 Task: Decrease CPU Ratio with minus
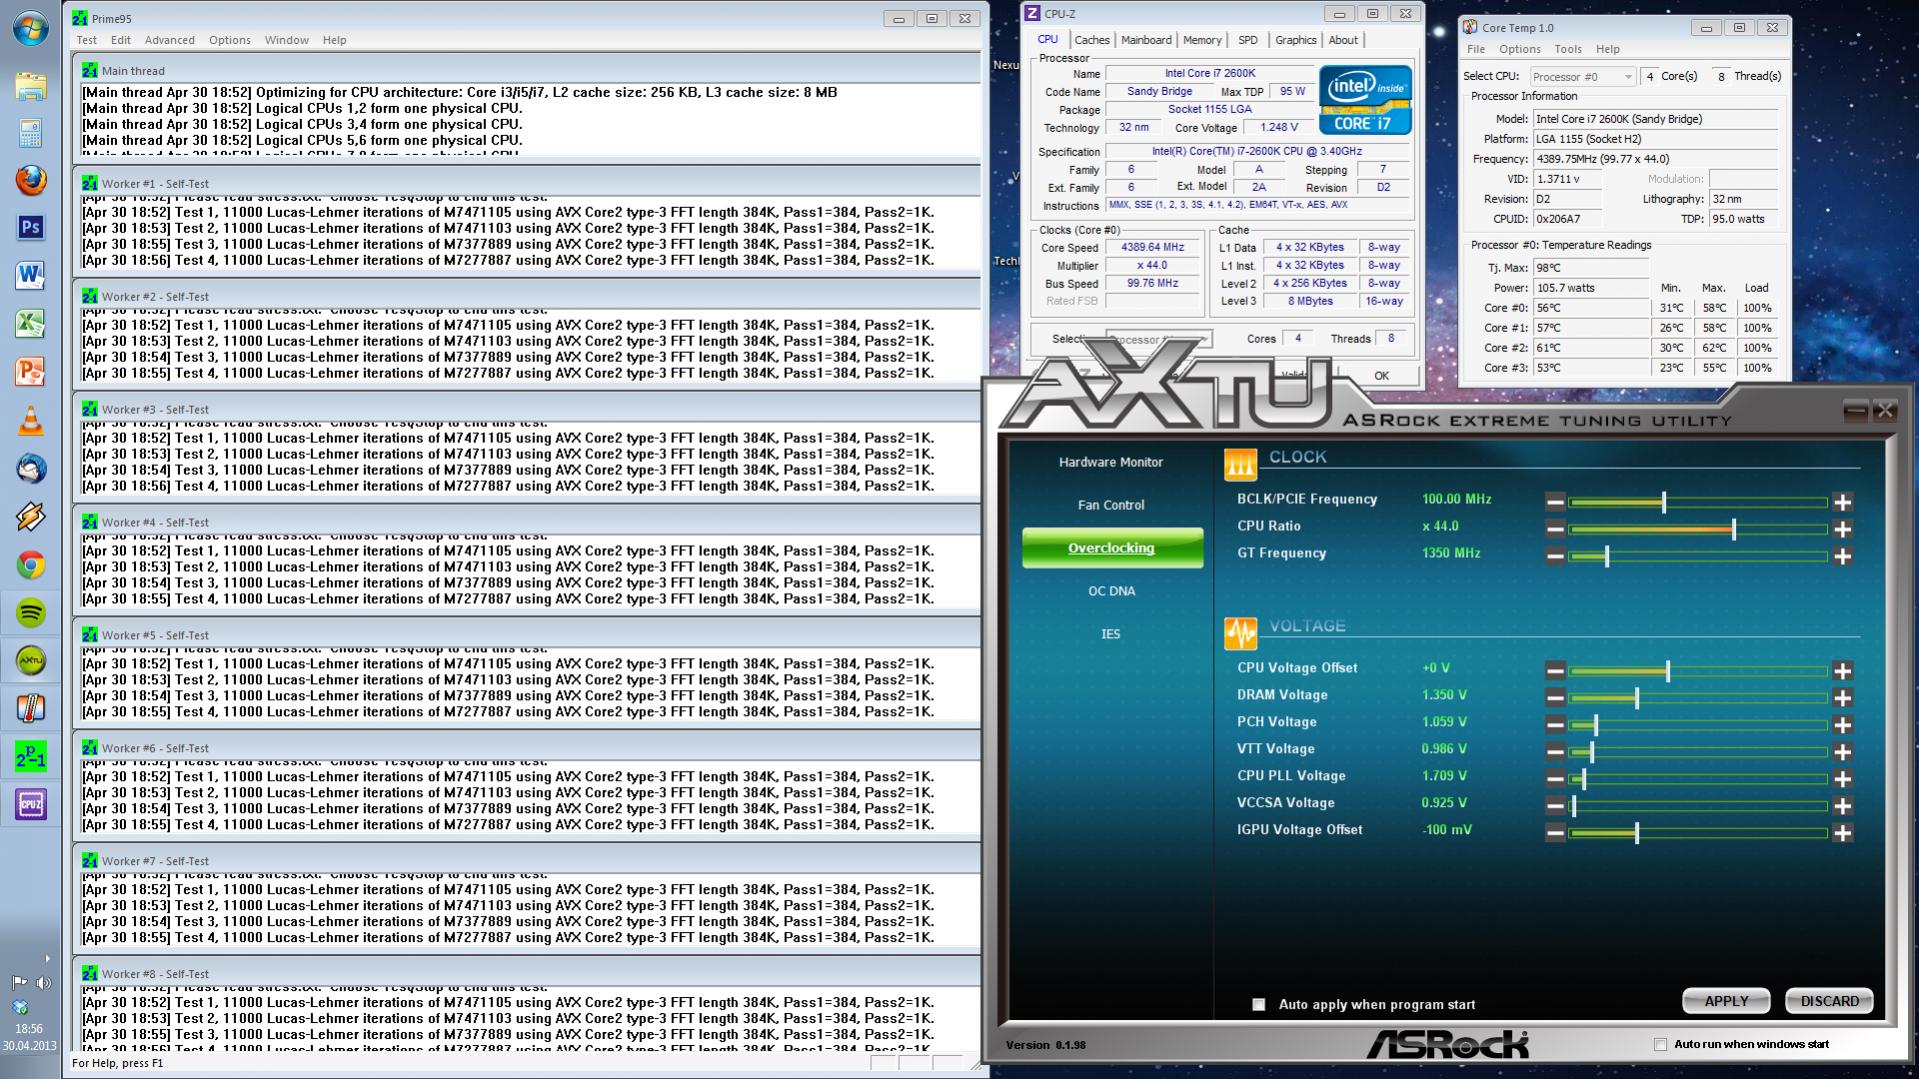pyautogui.click(x=1554, y=528)
